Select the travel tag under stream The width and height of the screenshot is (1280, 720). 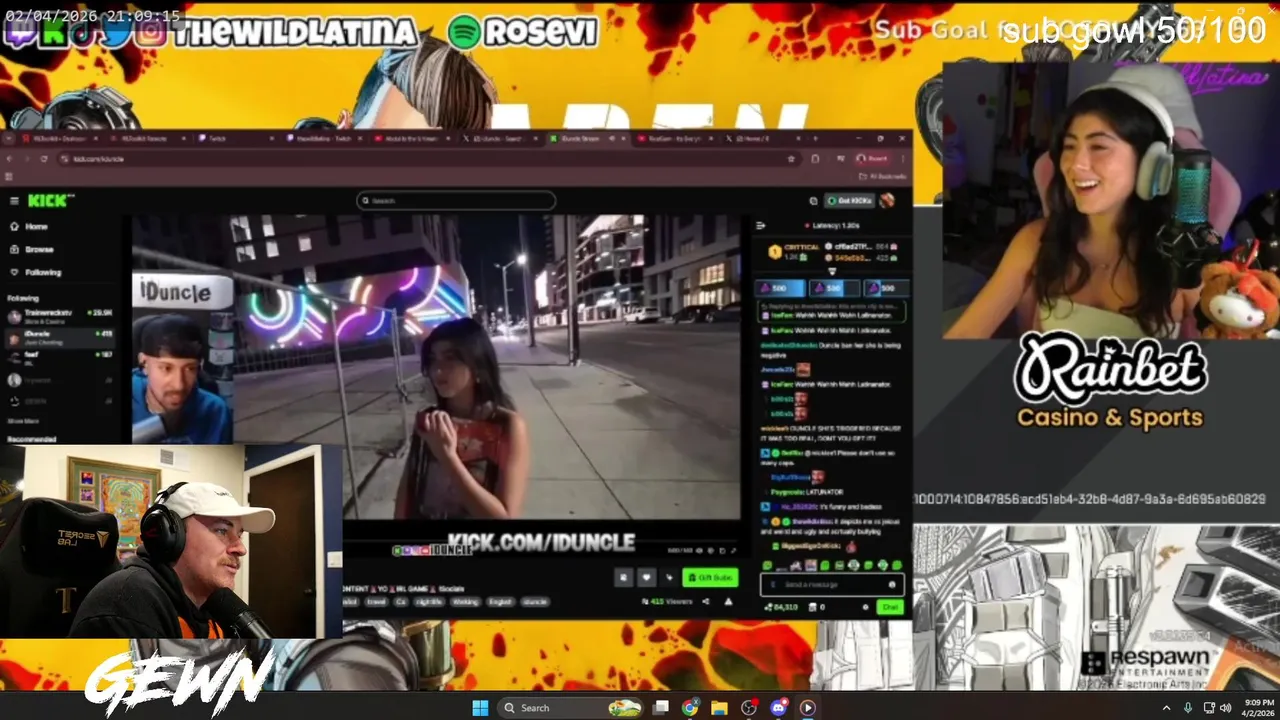pos(376,602)
